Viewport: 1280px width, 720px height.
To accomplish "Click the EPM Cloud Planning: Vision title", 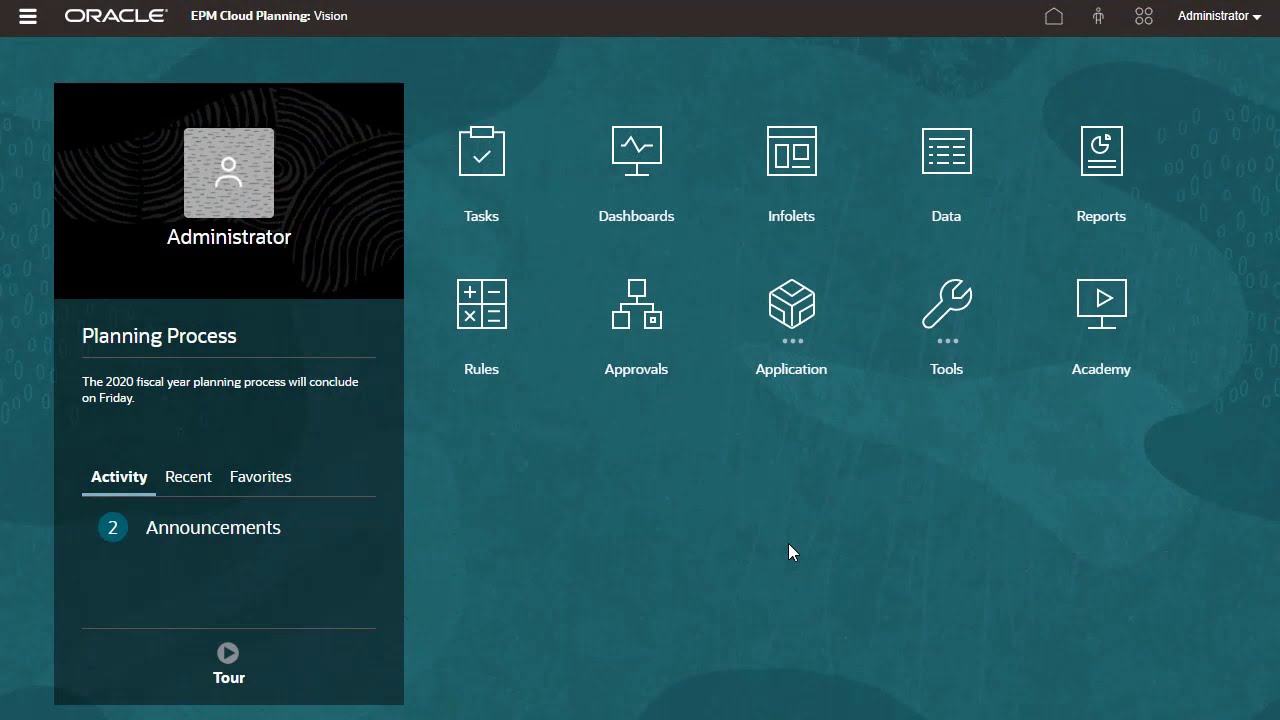I will pyautogui.click(x=269, y=16).
